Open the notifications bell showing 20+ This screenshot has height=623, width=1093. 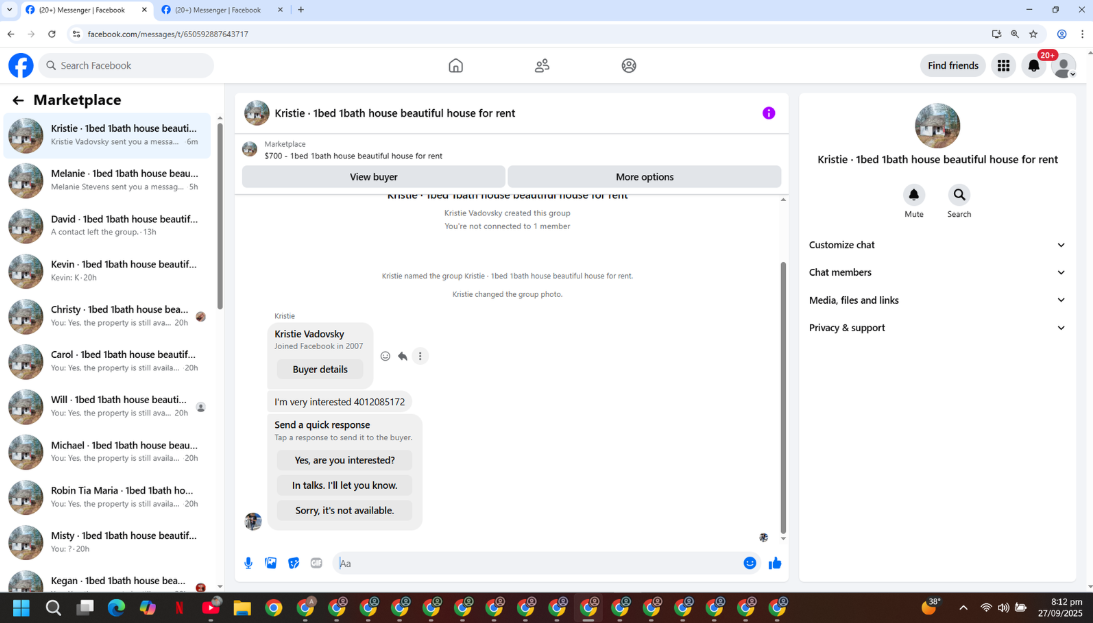tap(1034, 66)
